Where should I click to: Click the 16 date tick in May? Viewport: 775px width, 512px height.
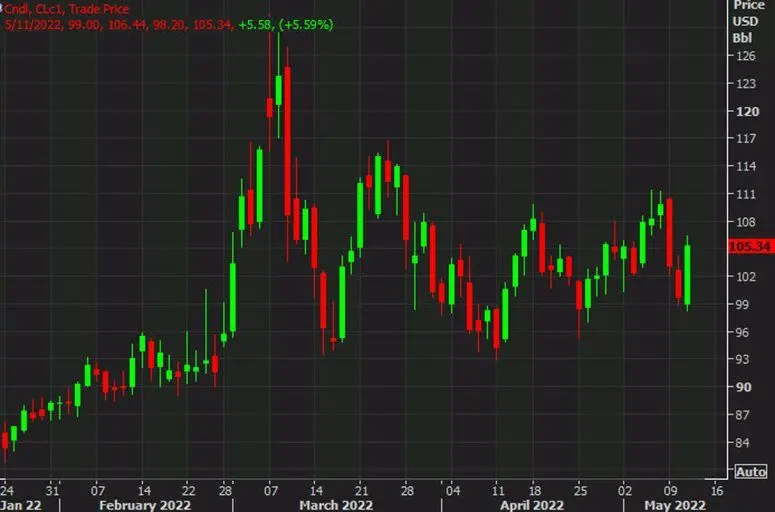pyautogui.click(x=715, y=492)
